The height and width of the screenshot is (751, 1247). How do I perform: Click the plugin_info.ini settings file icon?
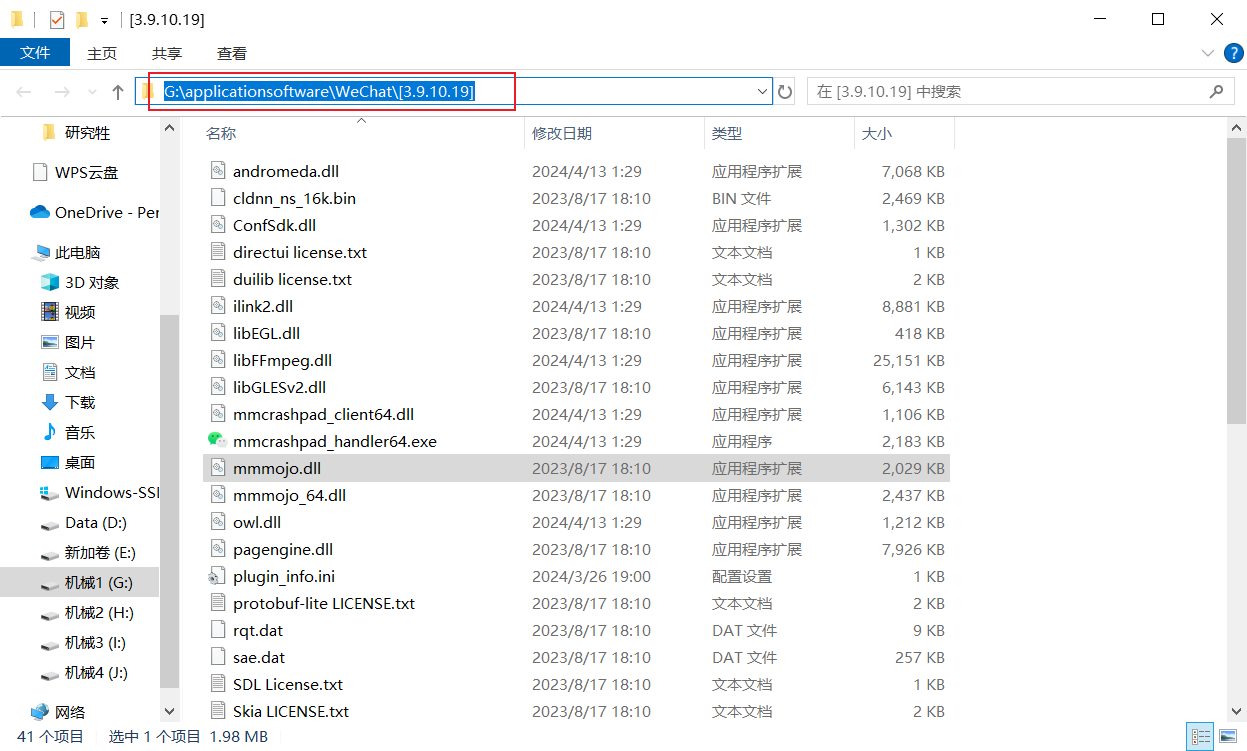pyautogui.click(x=218, y=576)
